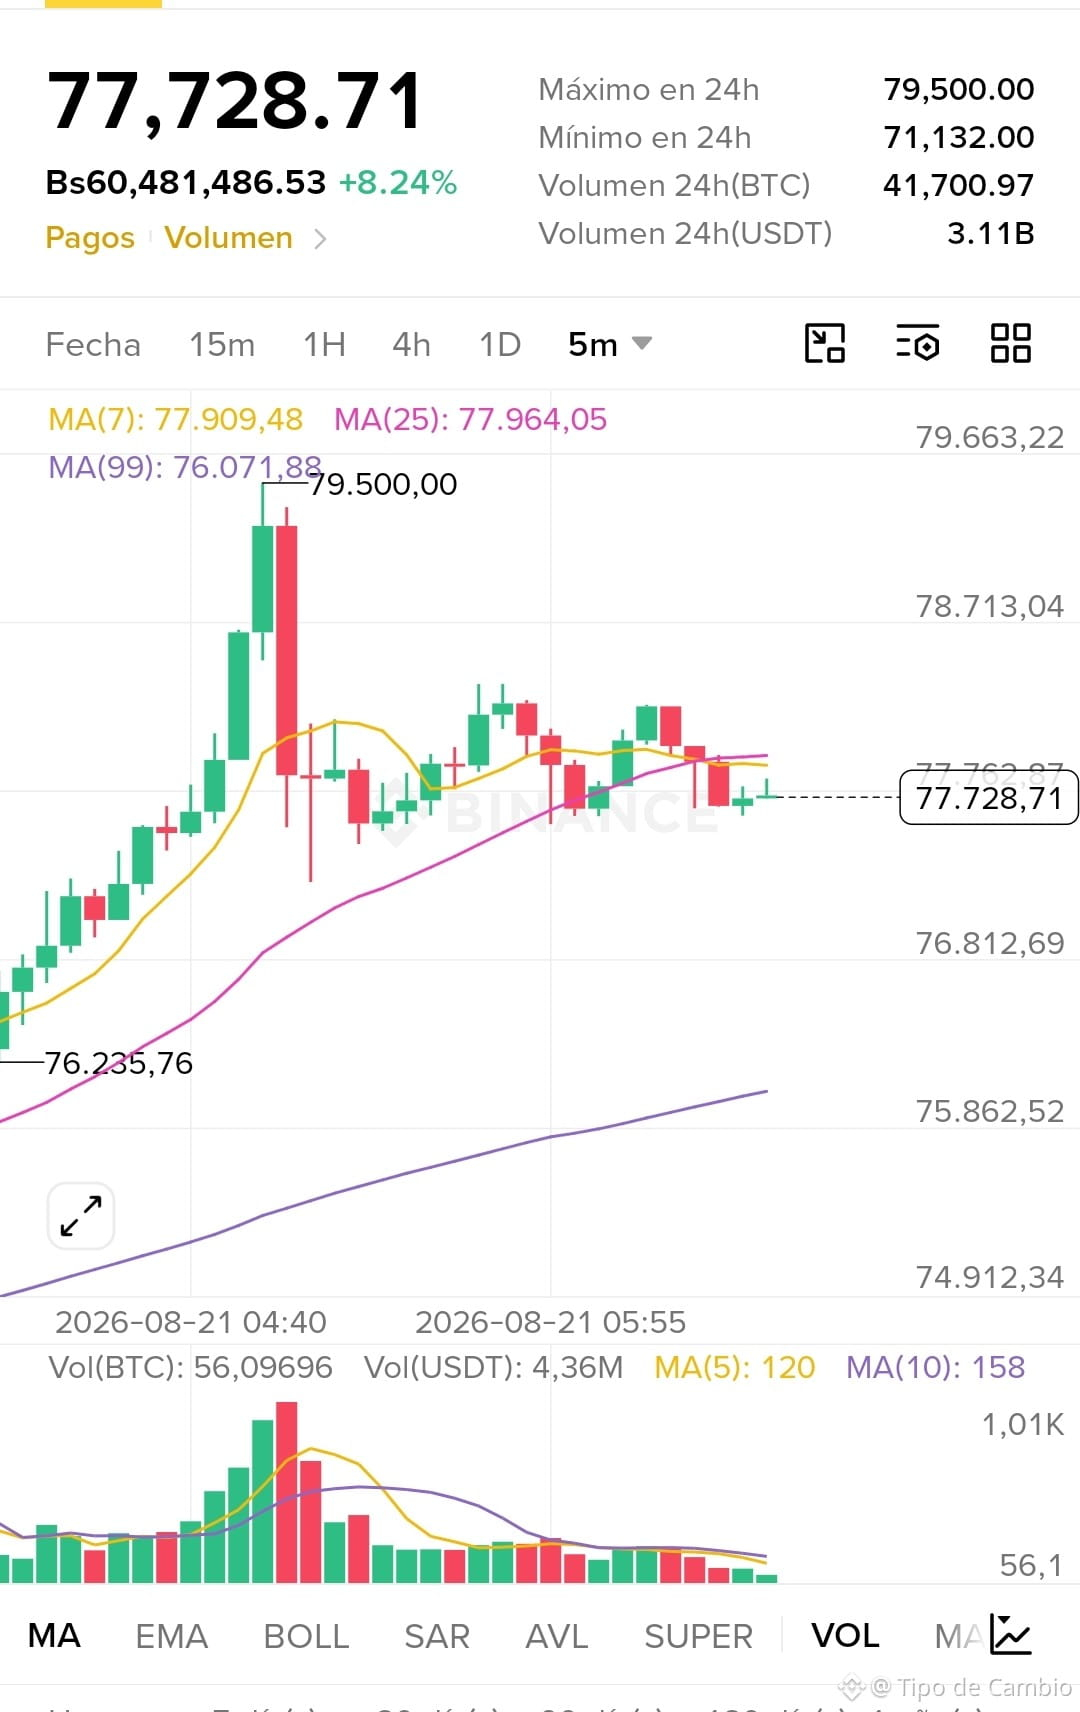Open the four-square grid layout icon
Viewport: 1080px width, 1712px height.
point(1010,344)
